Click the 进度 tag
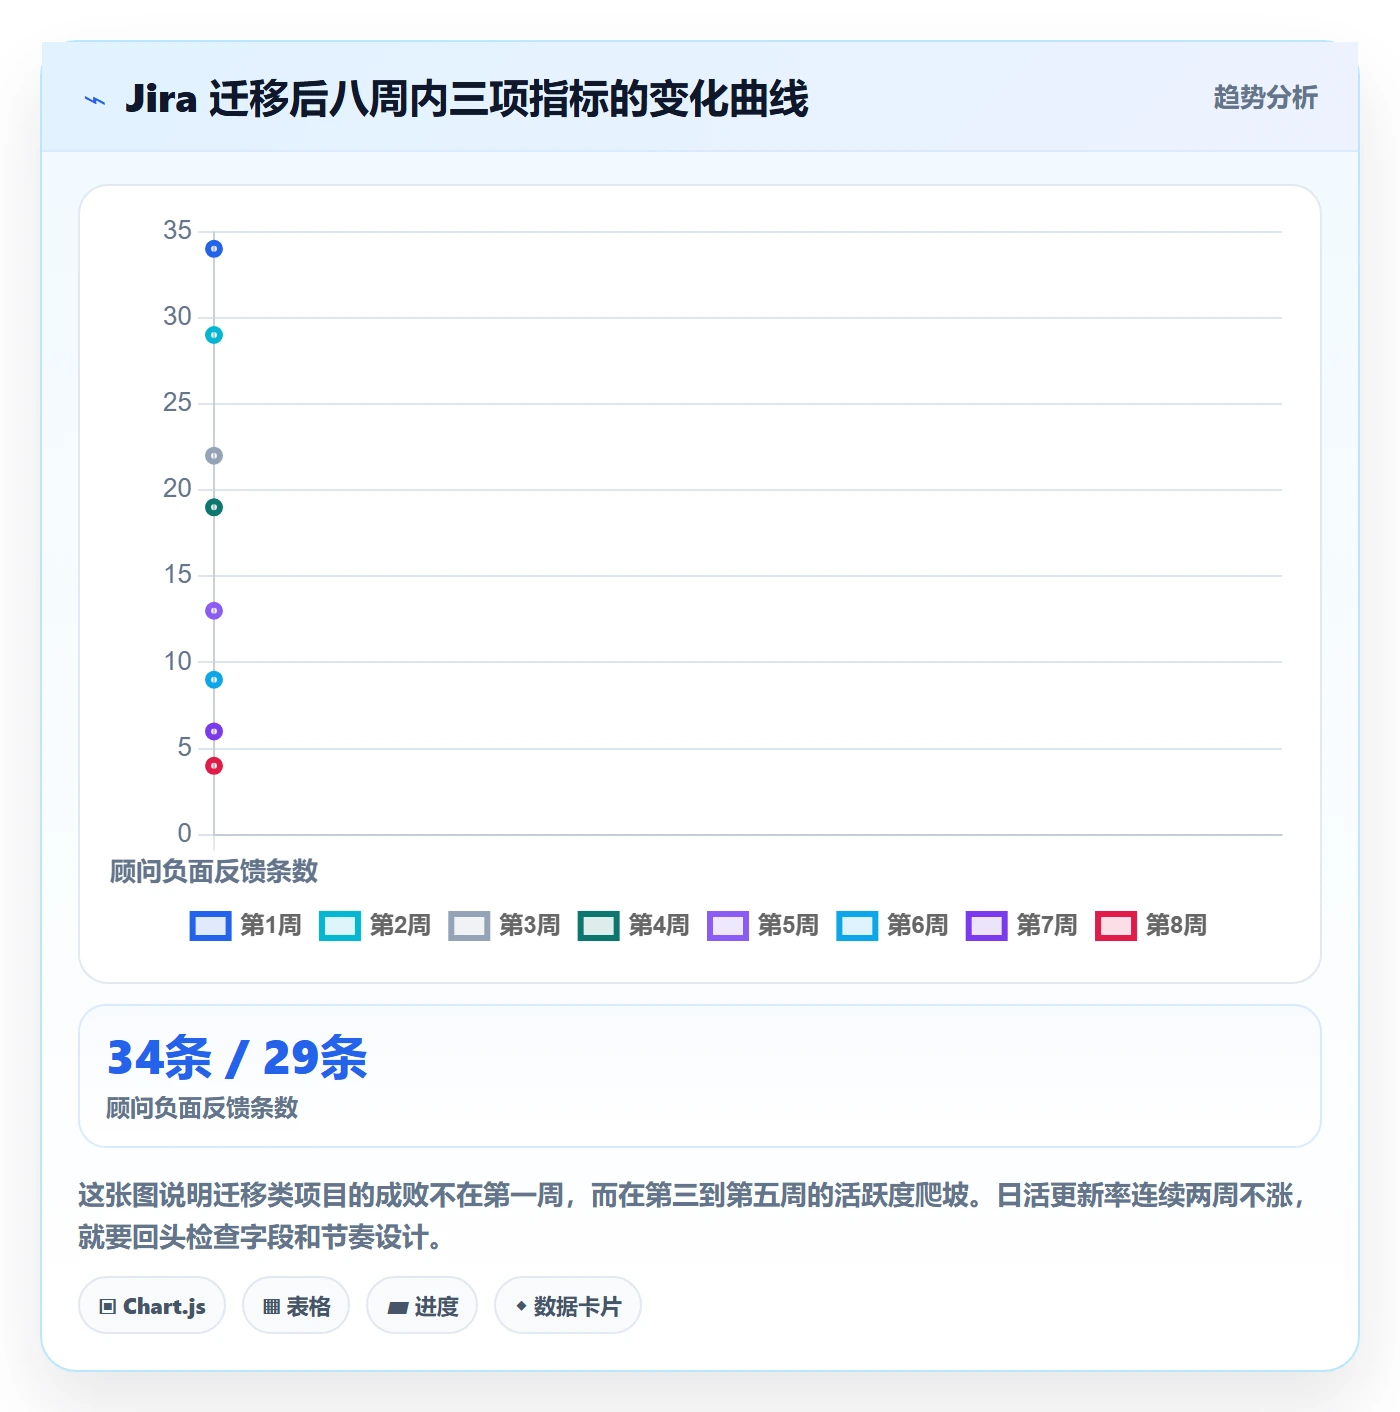 422,1306
